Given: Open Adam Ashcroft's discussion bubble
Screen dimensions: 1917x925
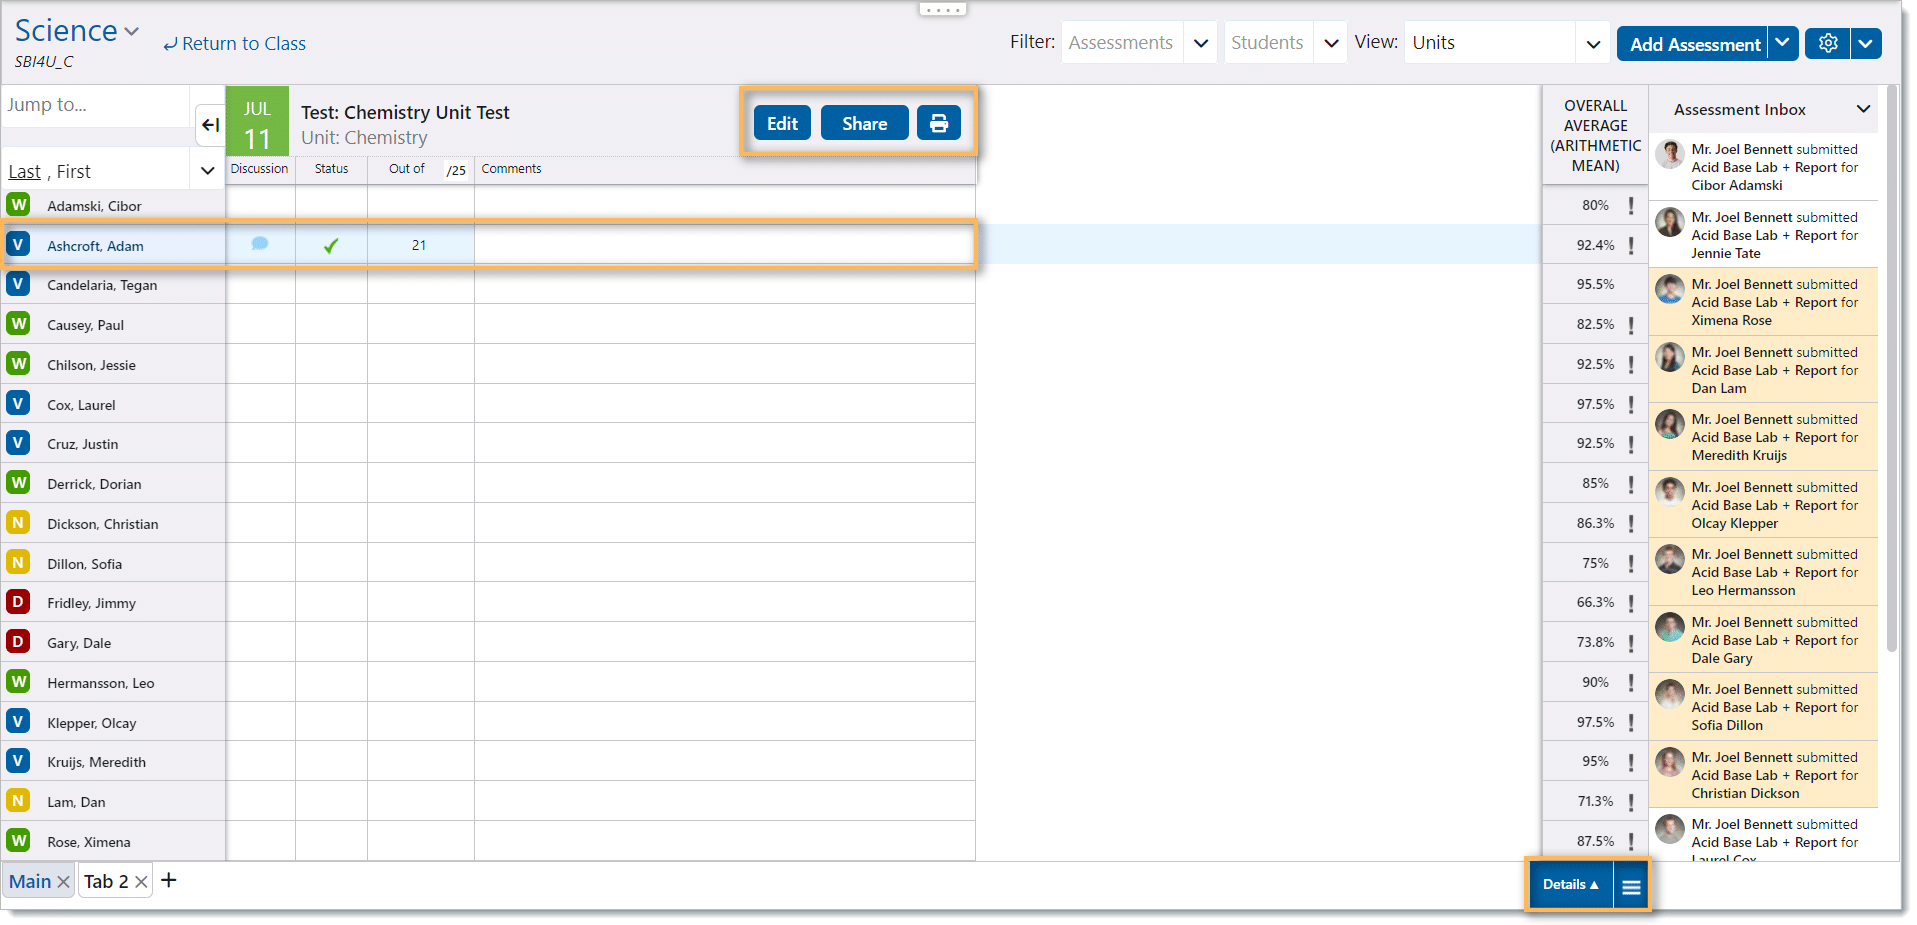Looking at the screenshot, I should click(x=260, y=244).
